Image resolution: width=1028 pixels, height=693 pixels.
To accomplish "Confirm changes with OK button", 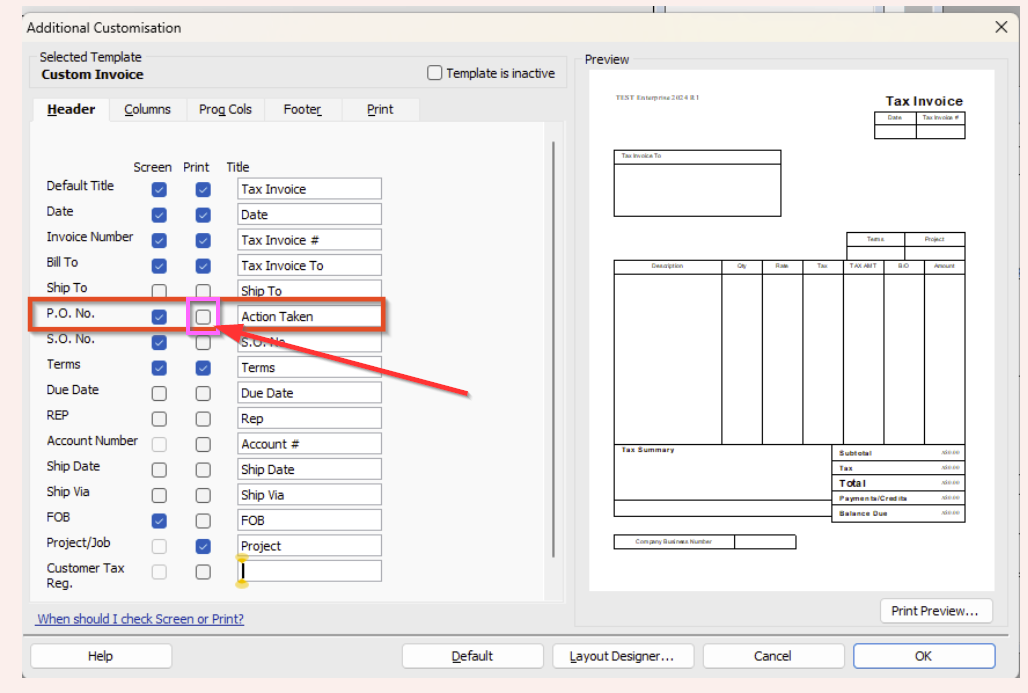I will click(924, 656).
